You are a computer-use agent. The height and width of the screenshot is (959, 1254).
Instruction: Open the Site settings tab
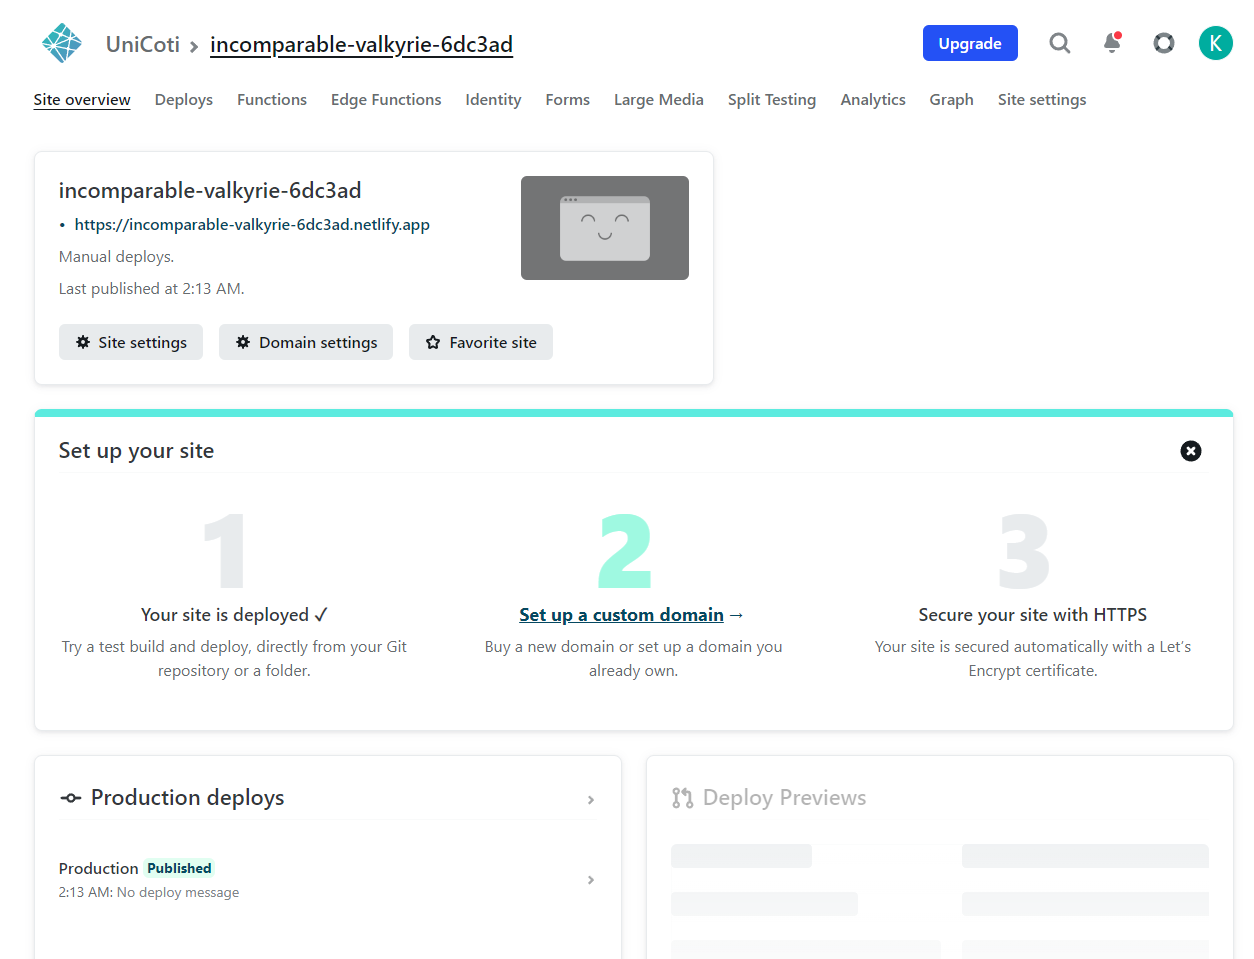click(x=1042, y=100)
